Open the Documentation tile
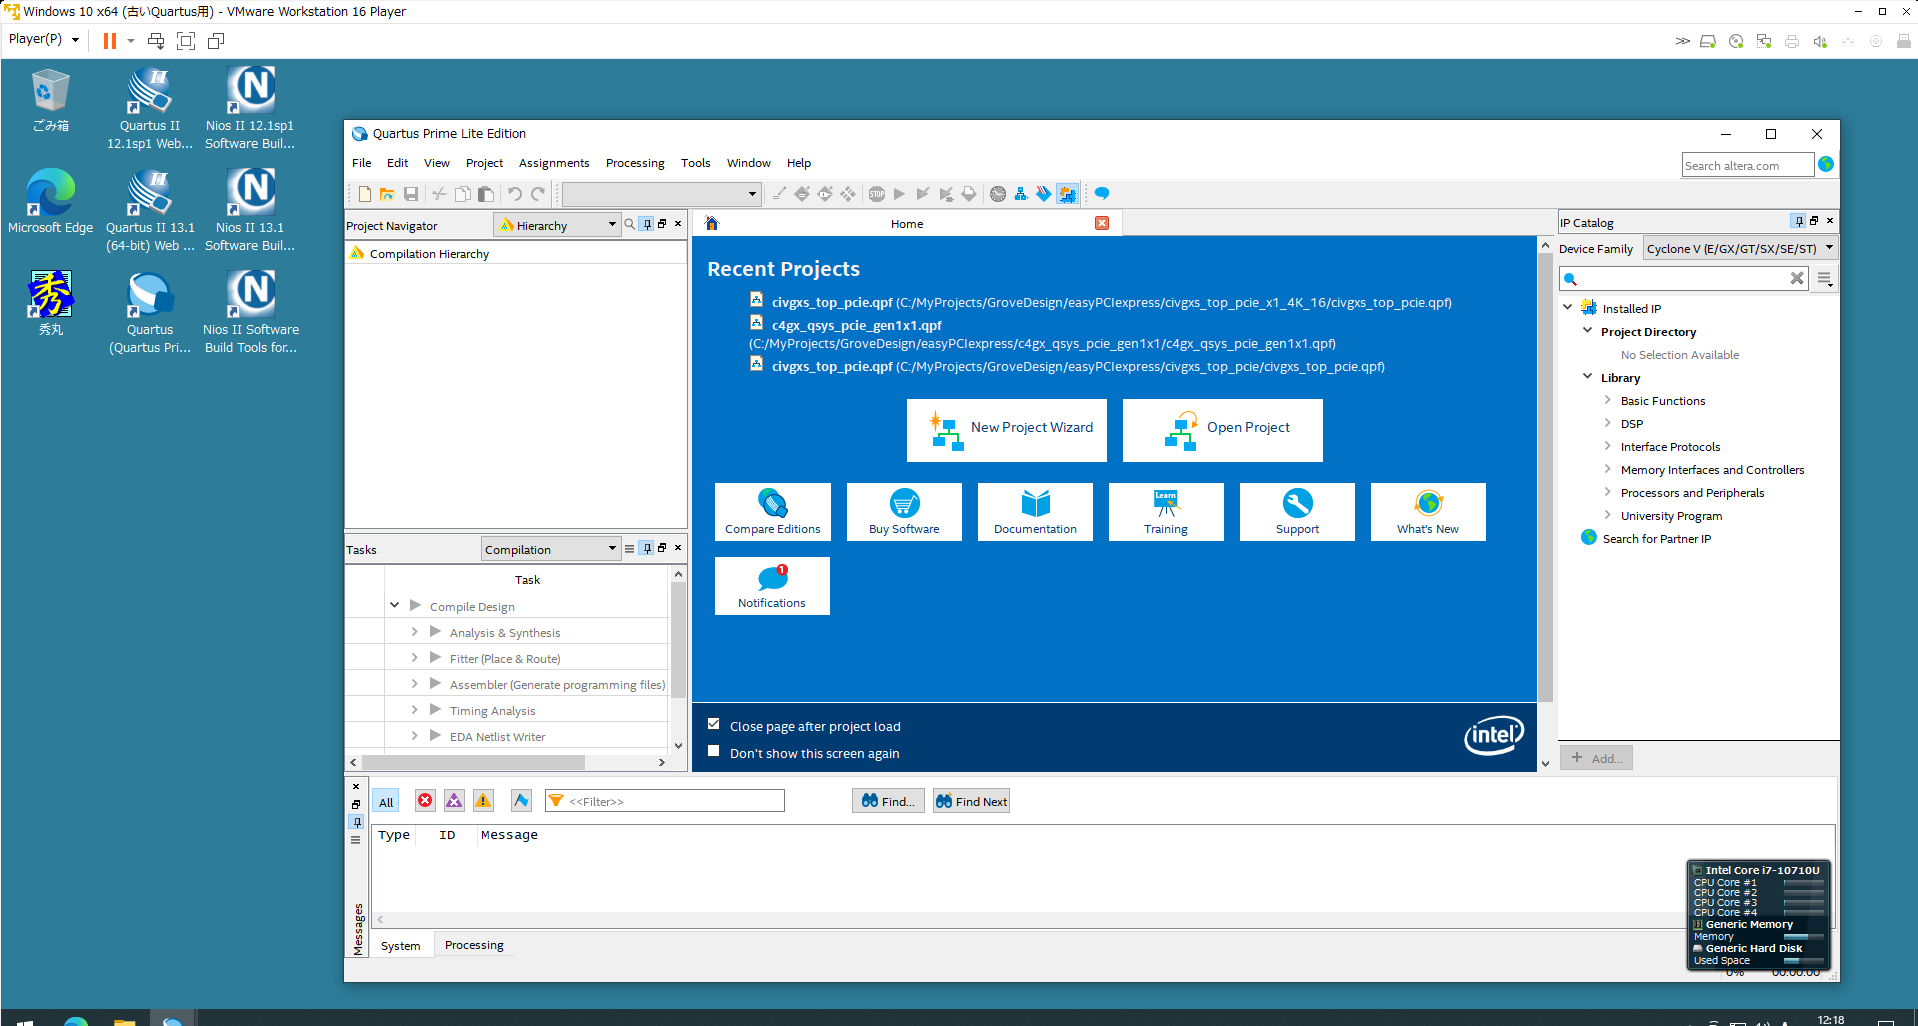 click(1035, 512)
